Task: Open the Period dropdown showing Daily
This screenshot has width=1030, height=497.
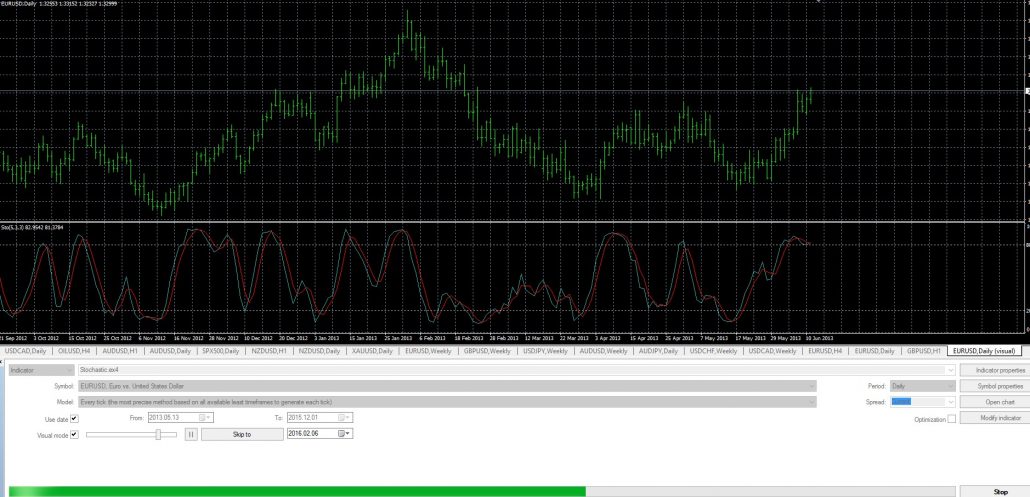Action: 922,386
